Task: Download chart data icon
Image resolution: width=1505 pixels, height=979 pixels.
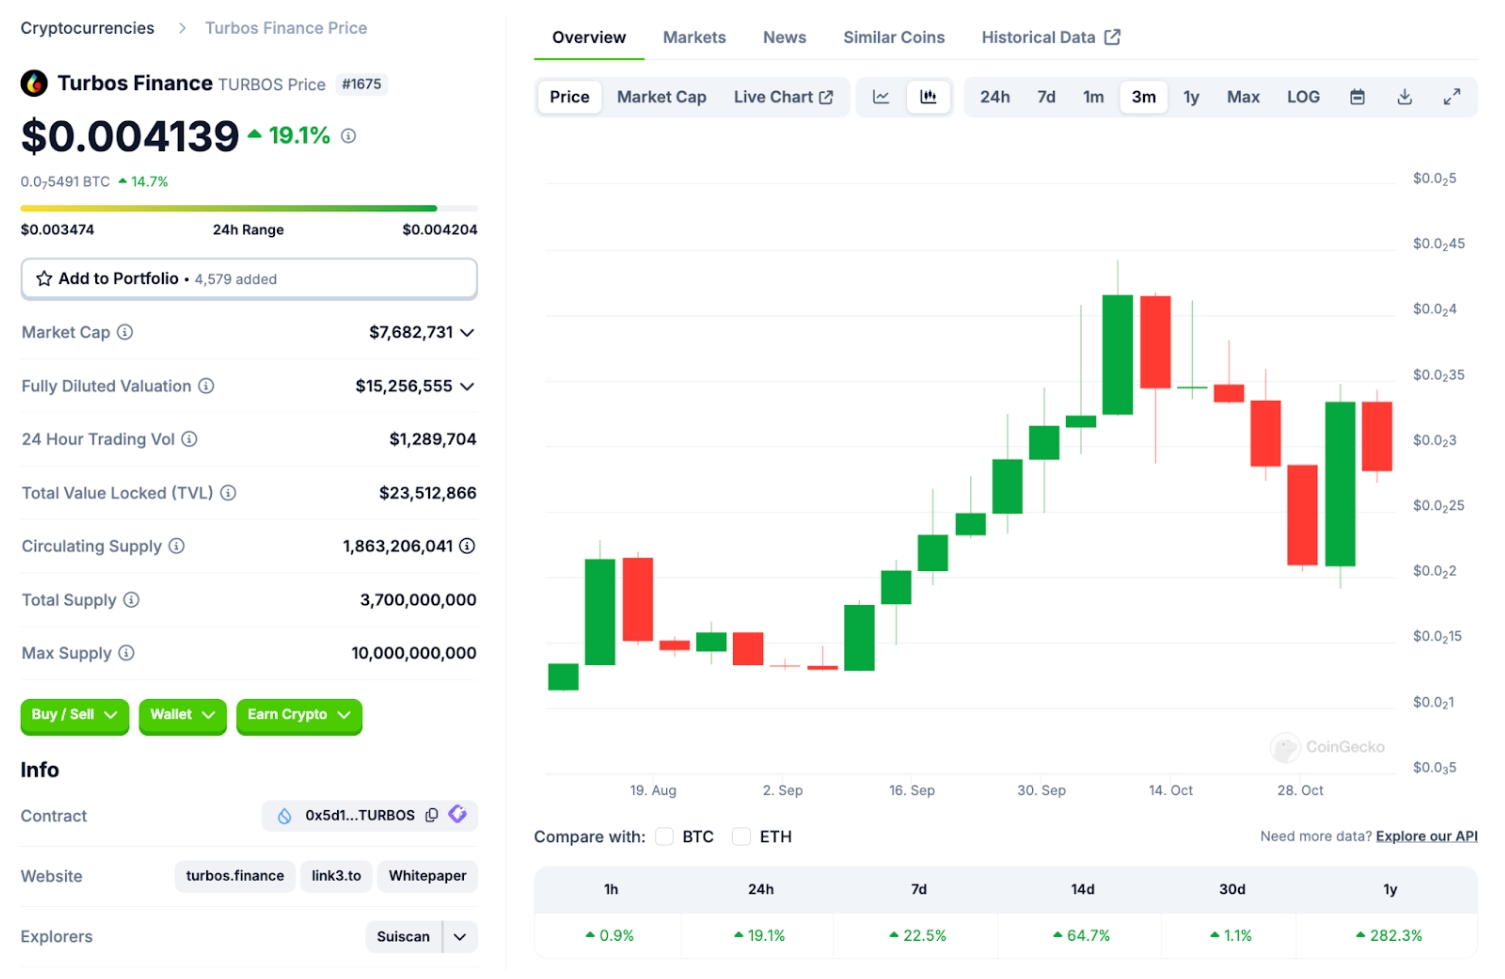Action: pos(1404,97)
